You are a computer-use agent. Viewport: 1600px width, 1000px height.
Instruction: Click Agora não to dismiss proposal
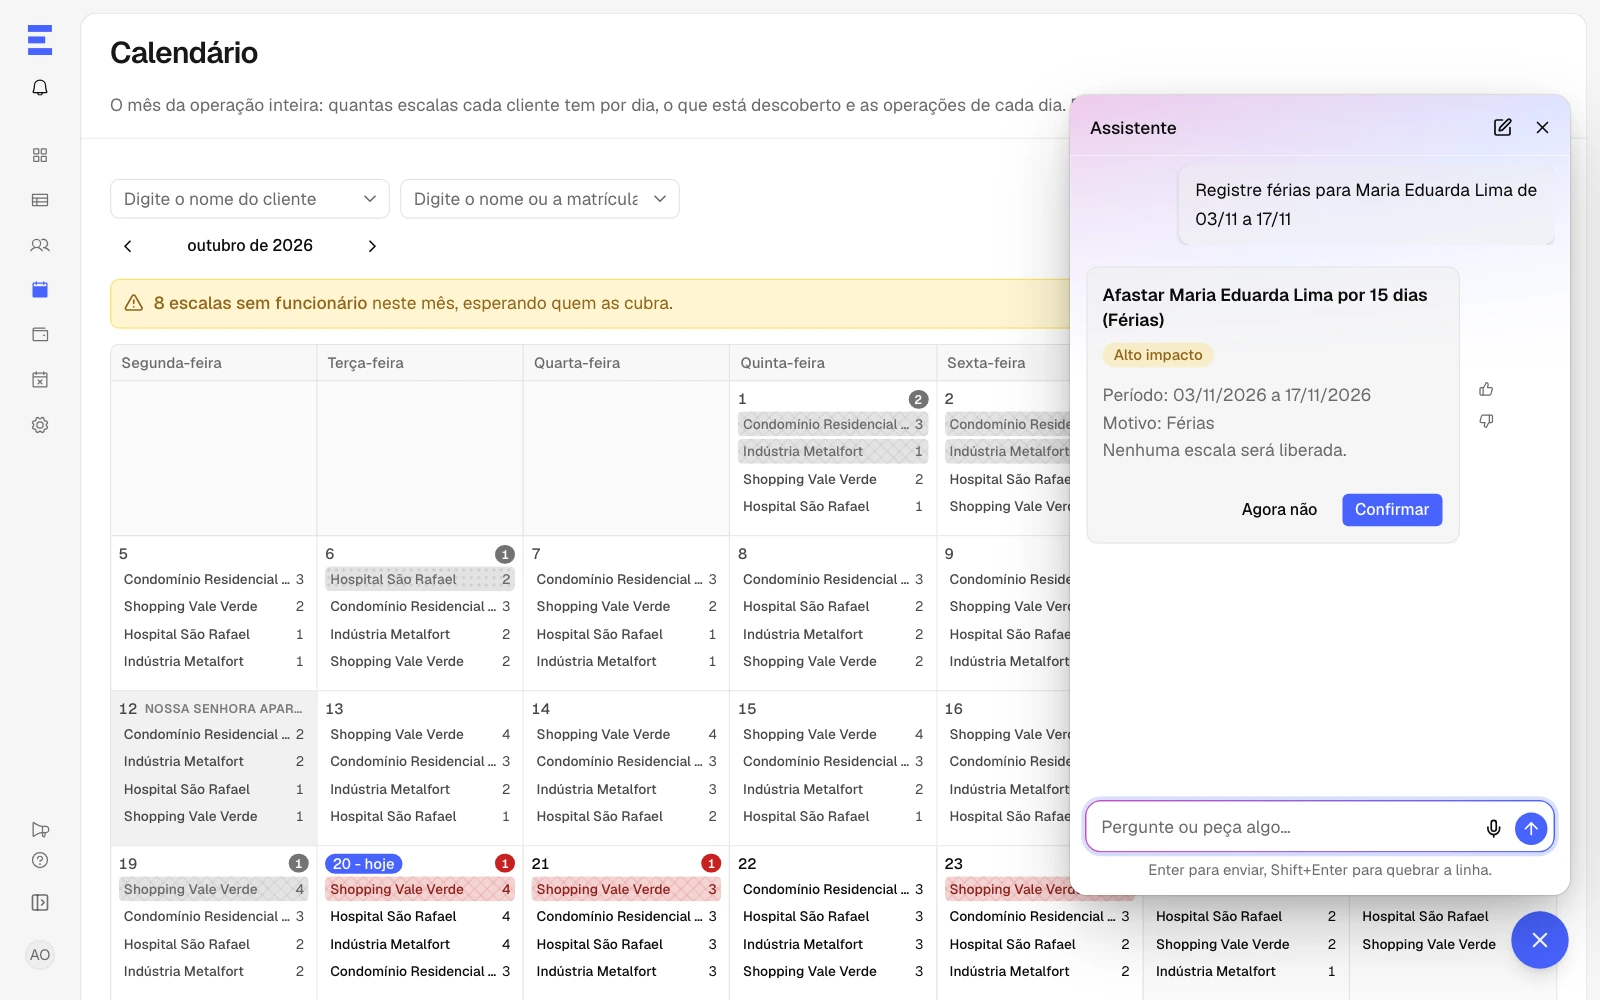pyautogui.click(x=1279, y=510)
